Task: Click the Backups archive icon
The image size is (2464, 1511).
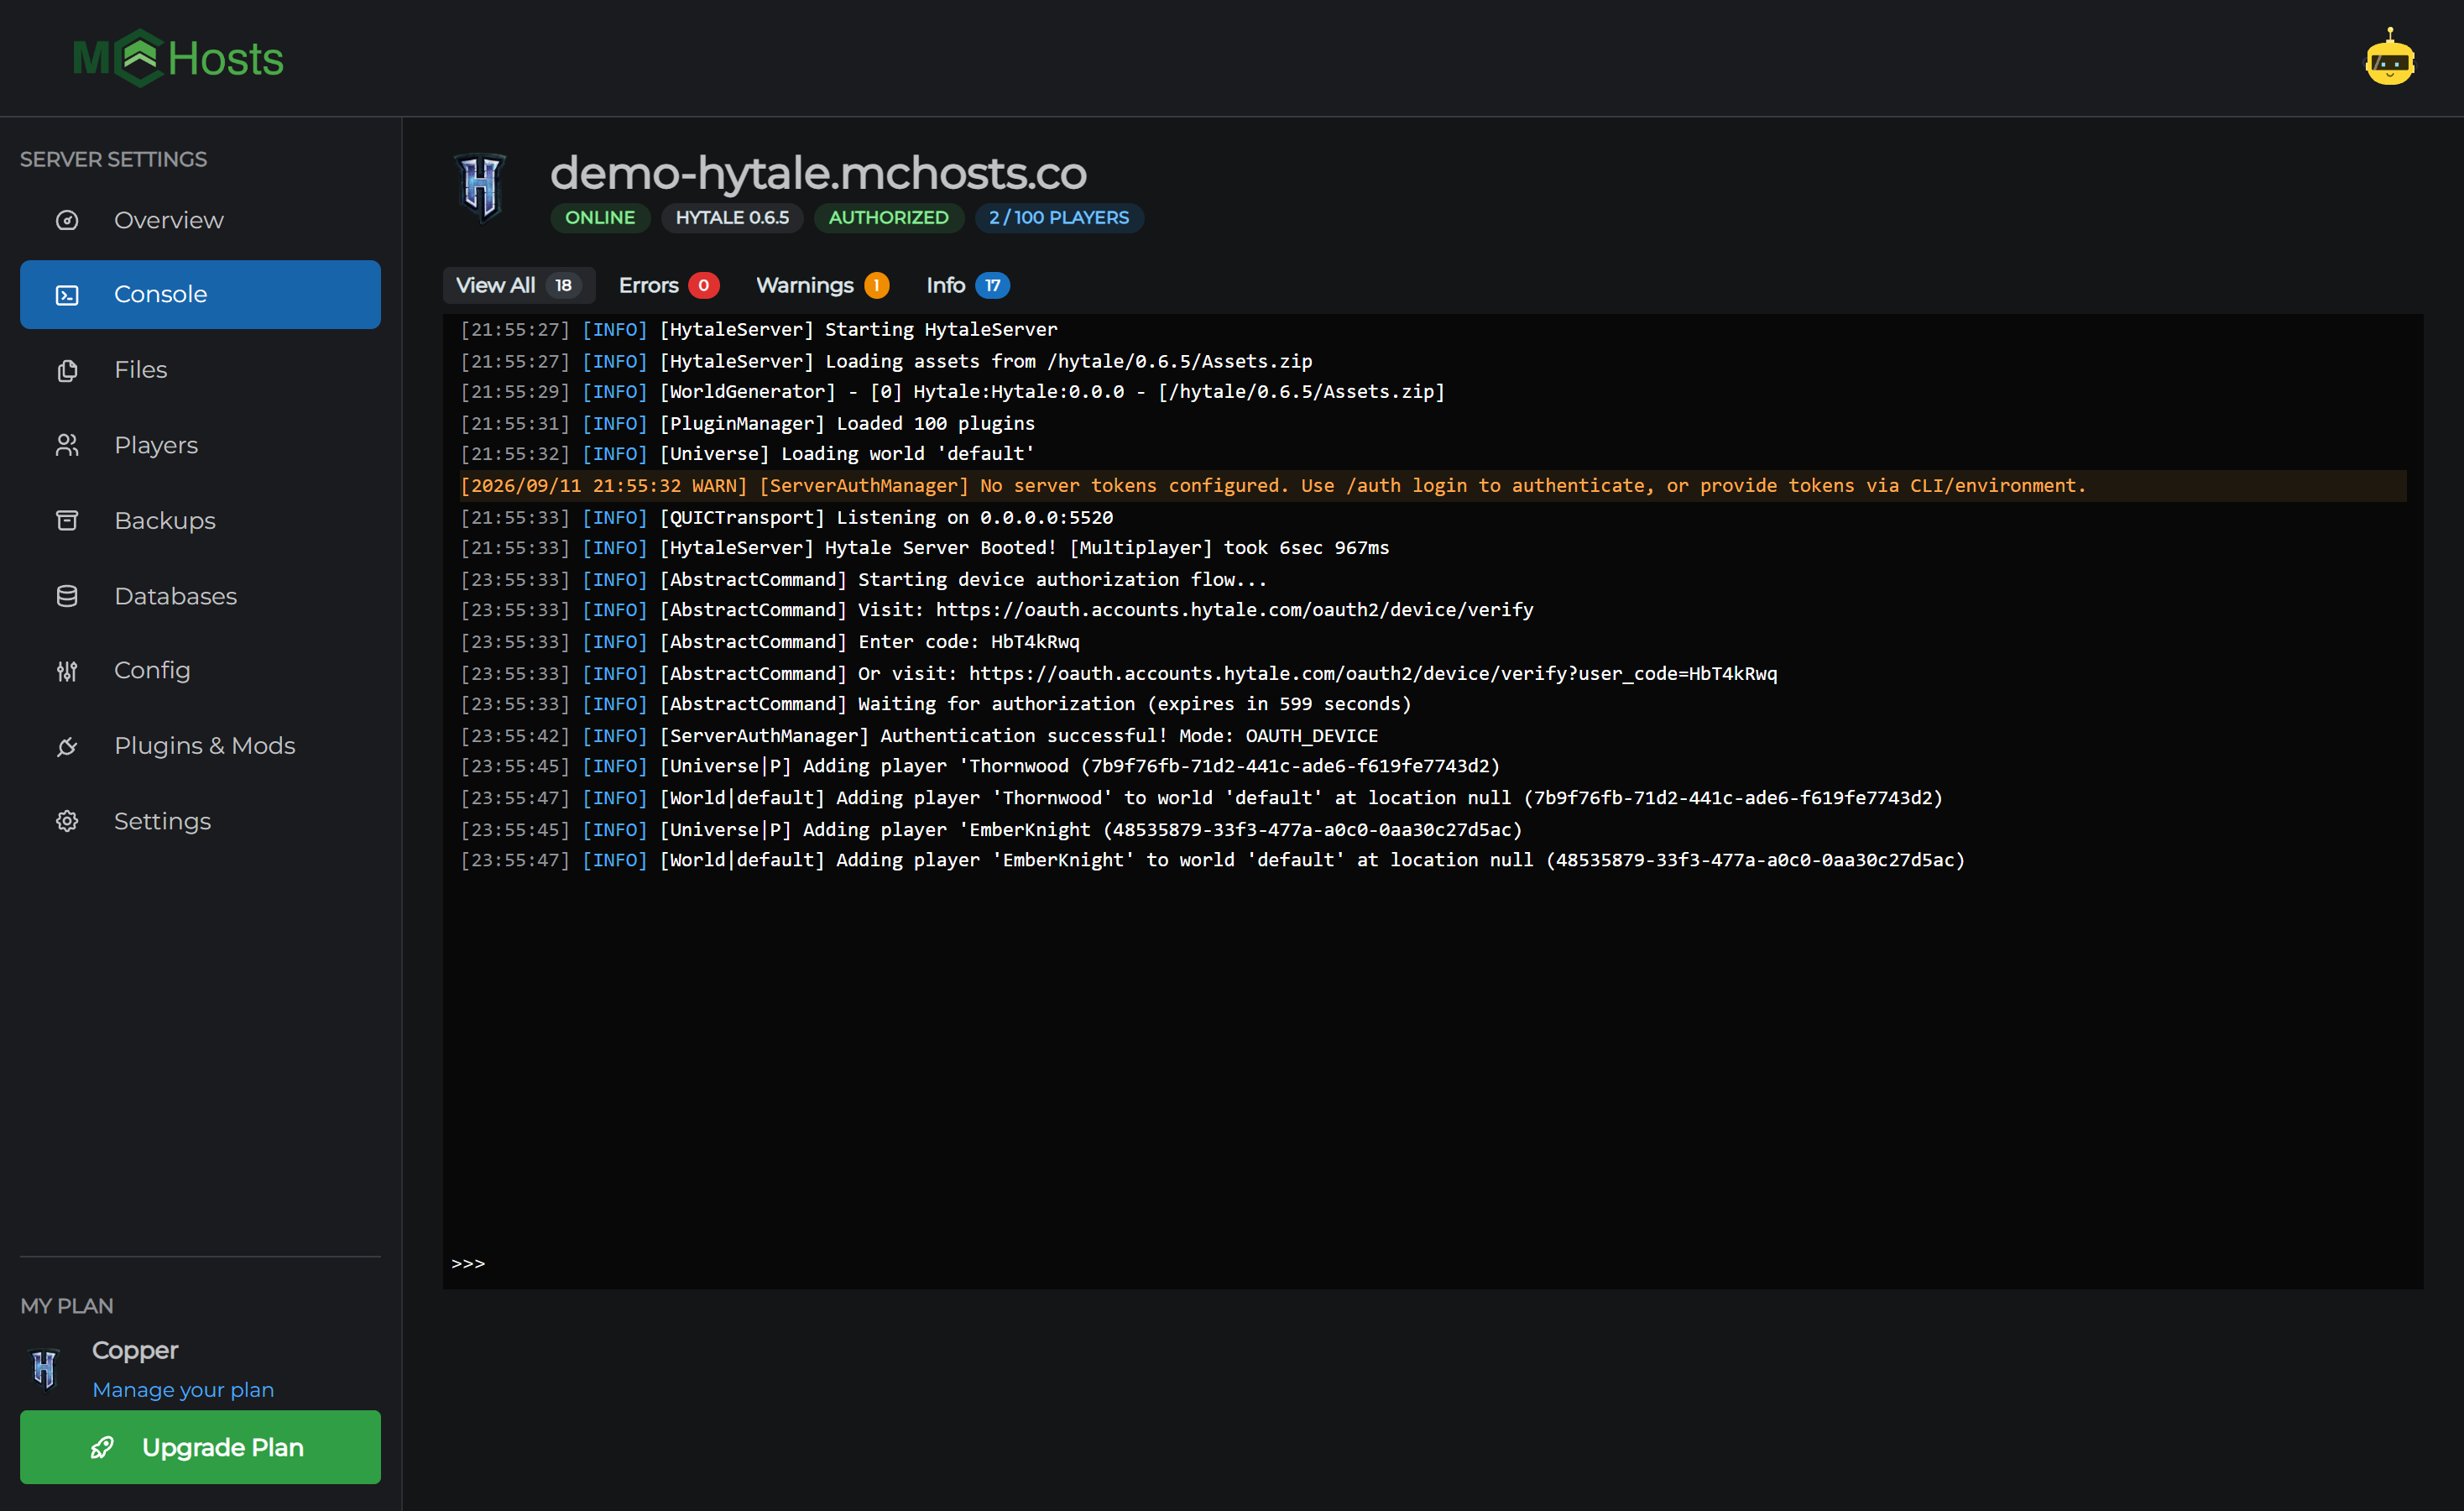Action: (x=67, y=520)
